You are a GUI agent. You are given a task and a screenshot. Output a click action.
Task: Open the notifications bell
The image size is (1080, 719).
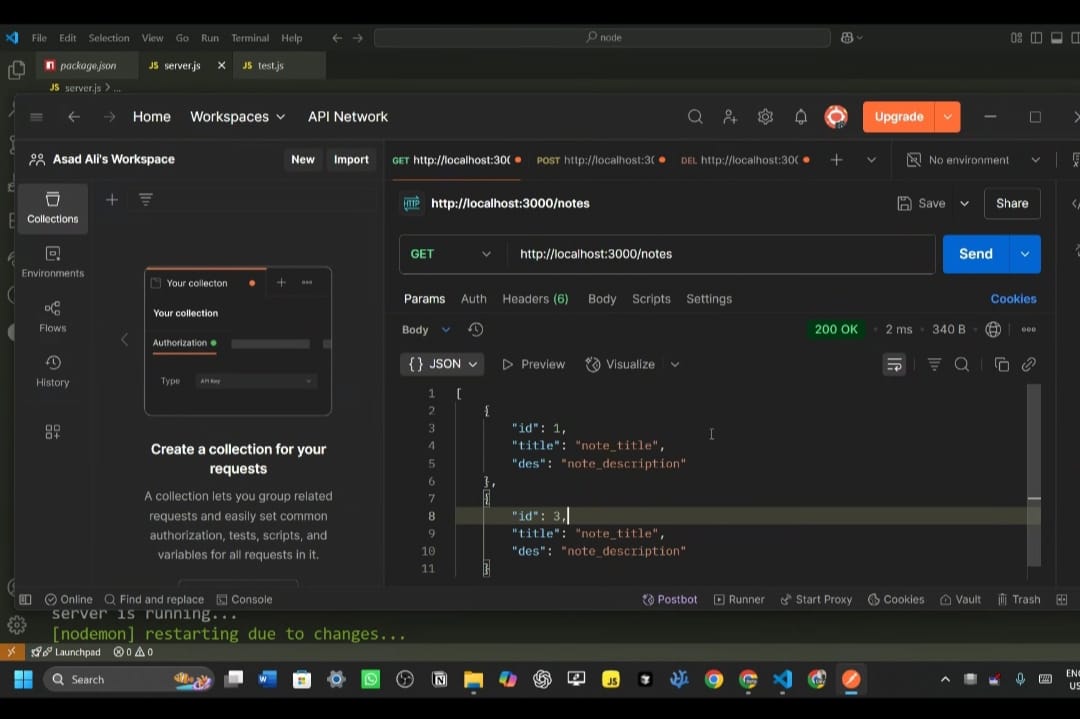pyautogui.click(x=800, y=116)
